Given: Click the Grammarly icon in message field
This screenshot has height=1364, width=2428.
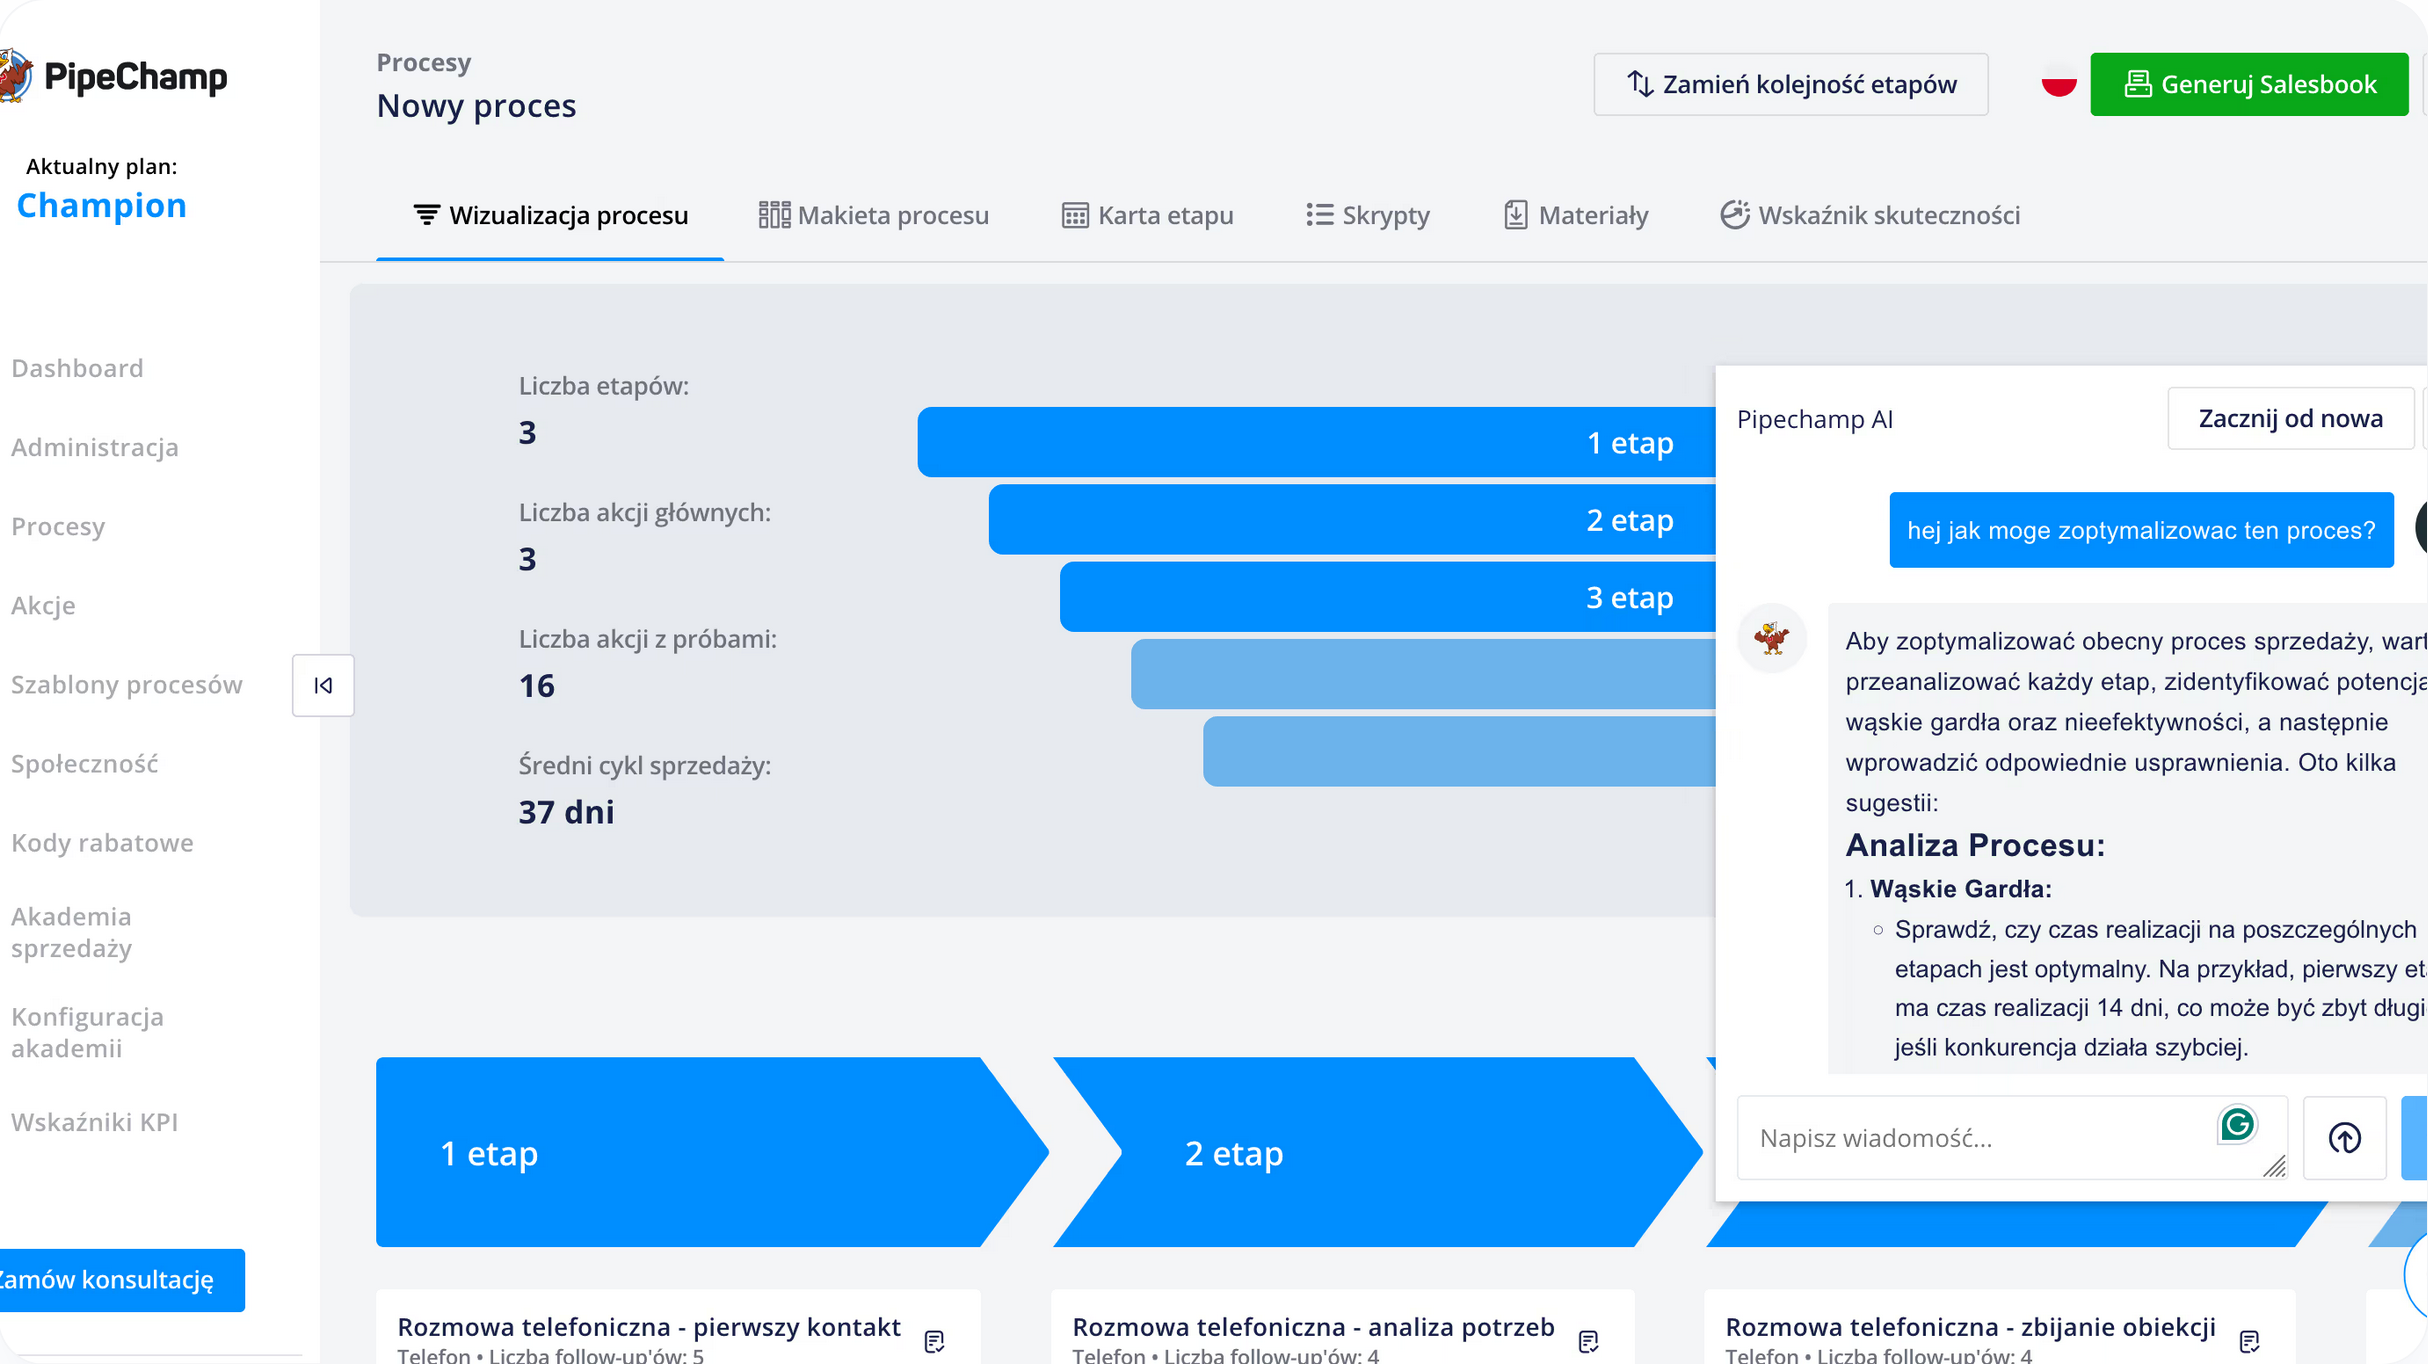Looking at the screenshot, I should pyautogui.click(x=2237, y=1124).
